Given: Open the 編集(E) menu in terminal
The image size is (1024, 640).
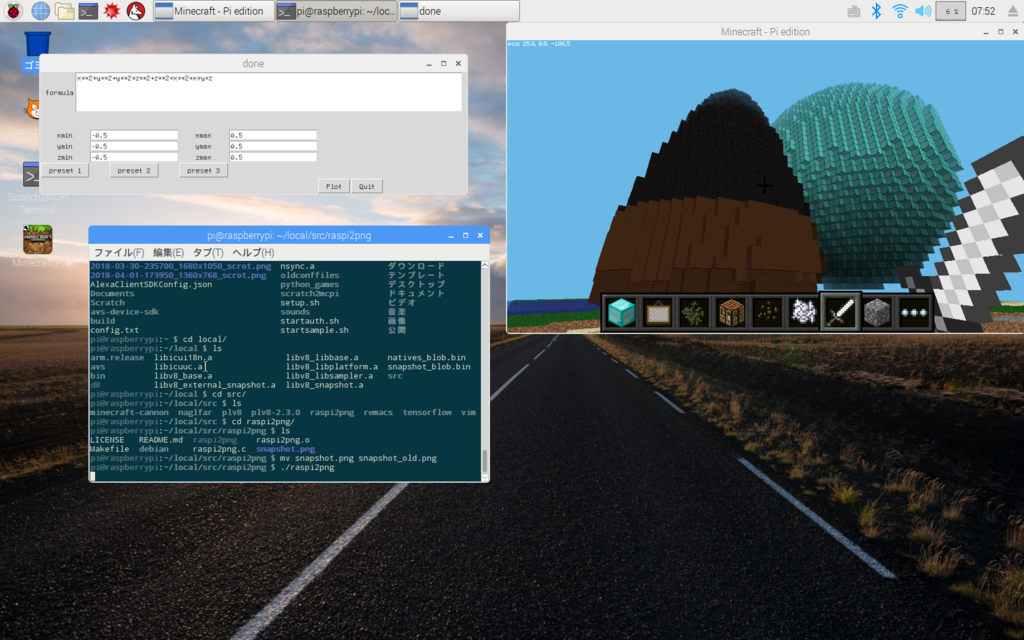Looking at the screenshot, I should (x=168, y=253).
